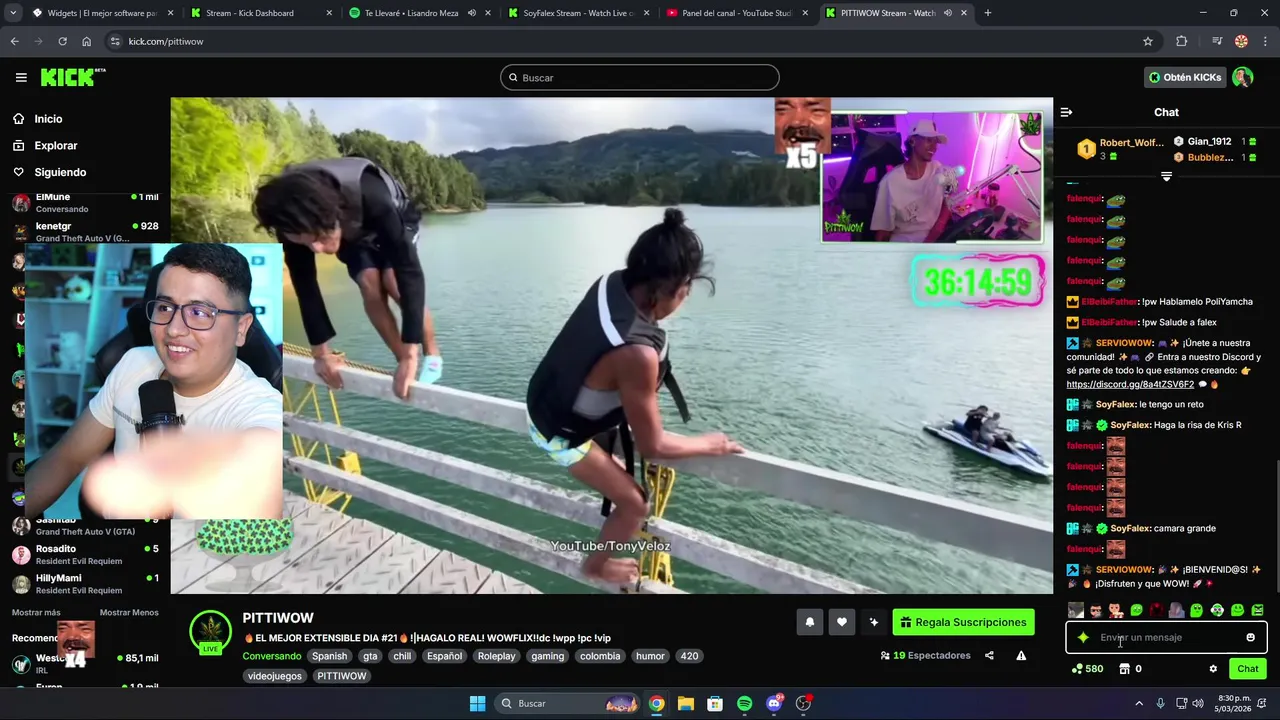Mute the PITTIWOW Stream tab audio

click(947, 13)
